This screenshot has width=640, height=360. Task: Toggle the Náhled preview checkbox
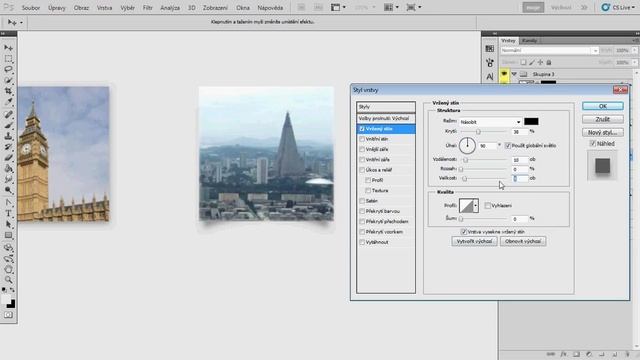pos(593,144)
